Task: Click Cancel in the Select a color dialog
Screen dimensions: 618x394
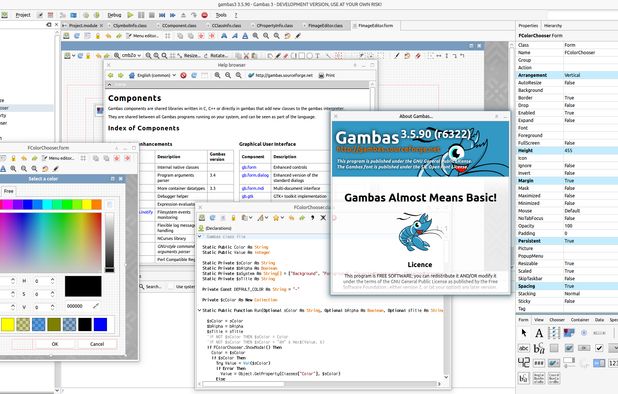Action: pos(97,344)
